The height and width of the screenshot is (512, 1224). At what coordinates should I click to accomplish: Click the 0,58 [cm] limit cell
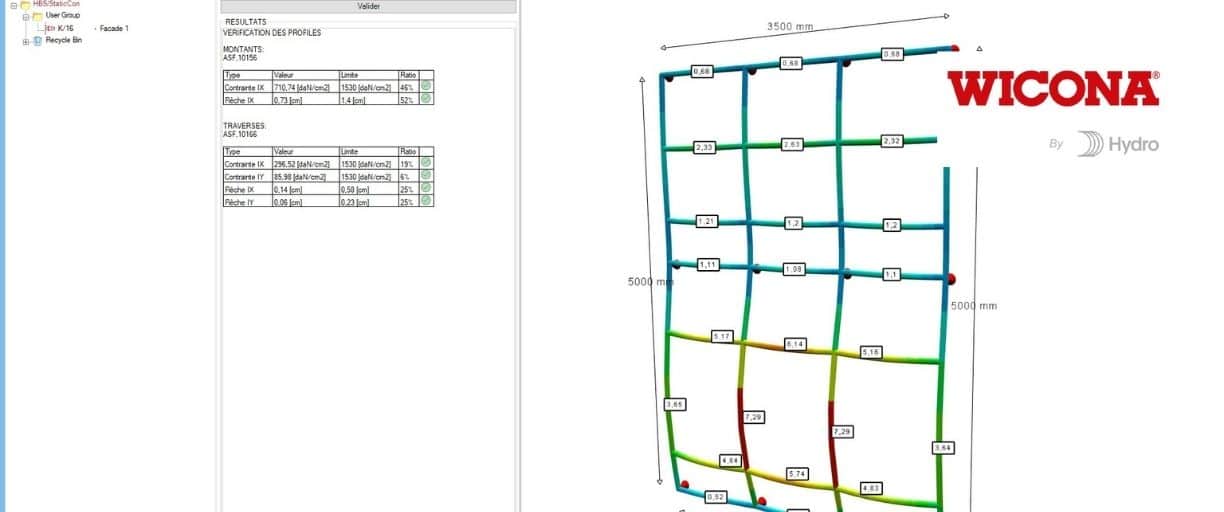click(x=369, y=188)
